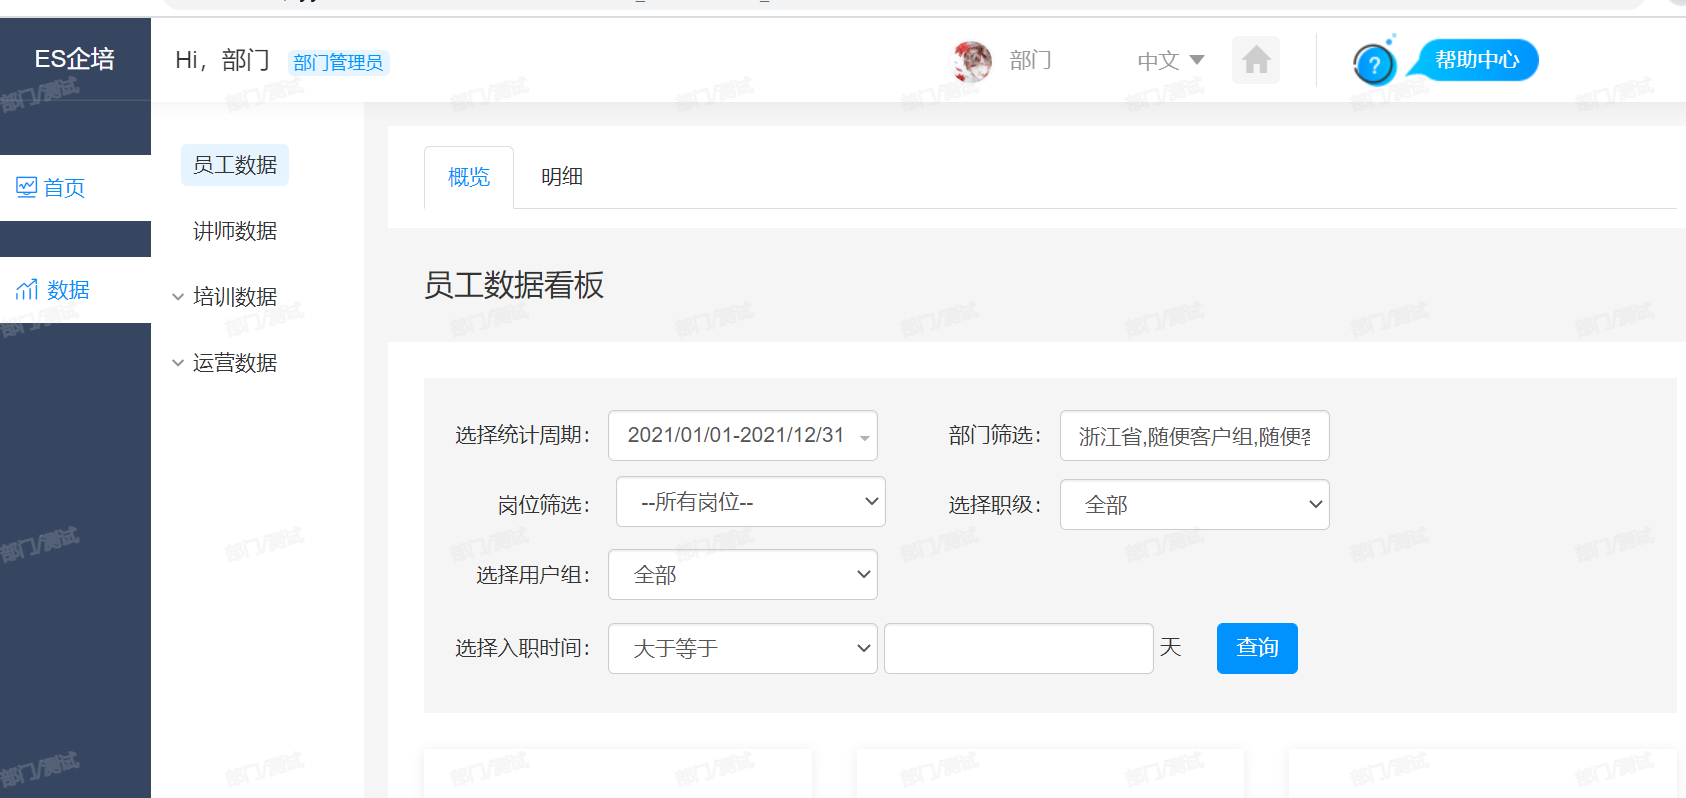Click the 部门筛选 department filter field
This screenshot has height=798, width=1686.
click(x=1195, y=435)
